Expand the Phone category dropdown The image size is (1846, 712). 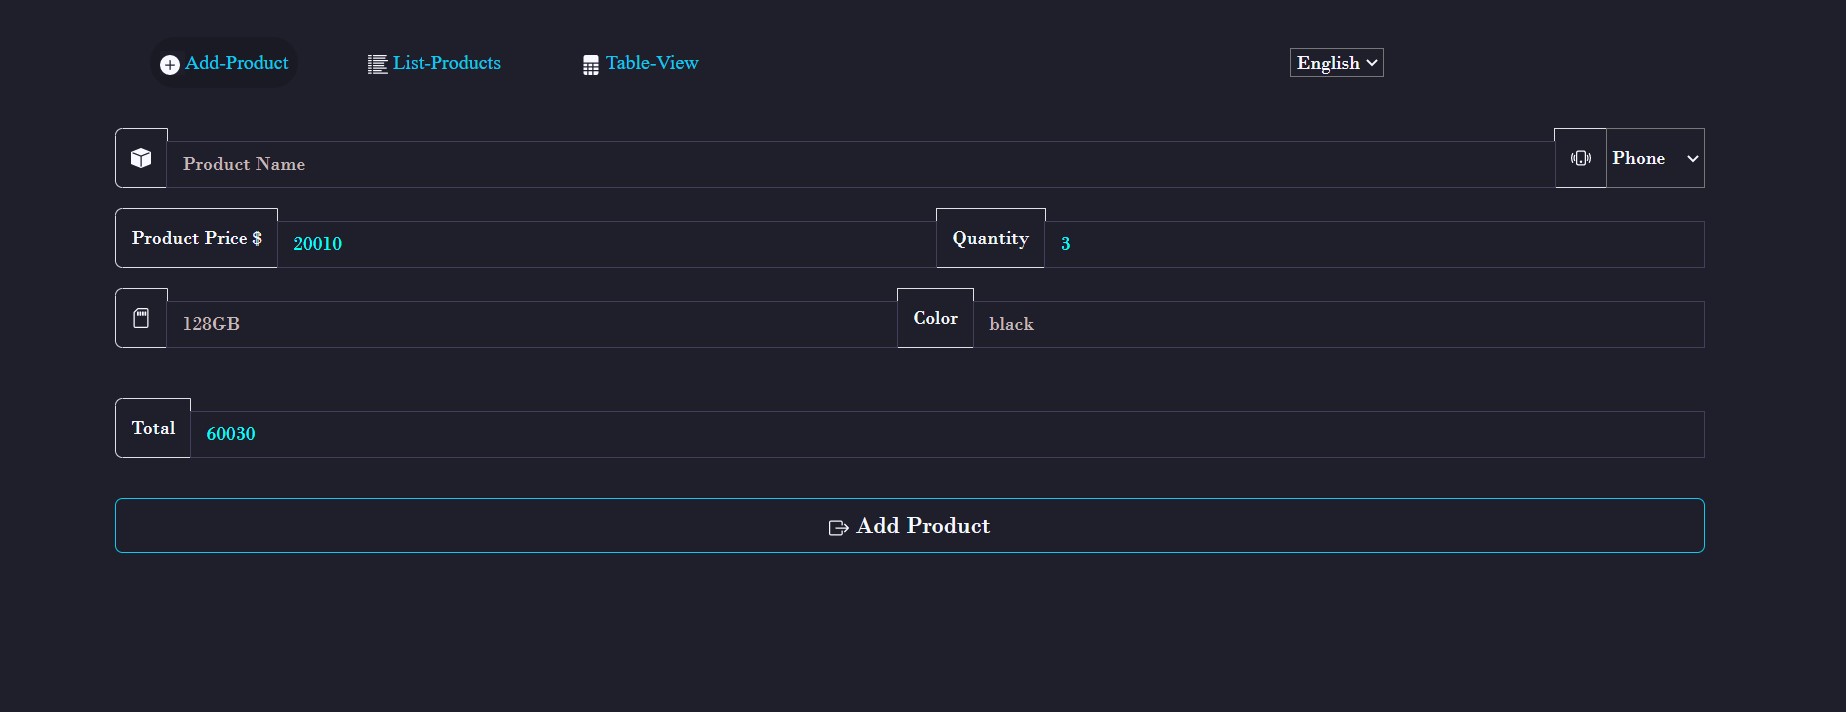1655,158
